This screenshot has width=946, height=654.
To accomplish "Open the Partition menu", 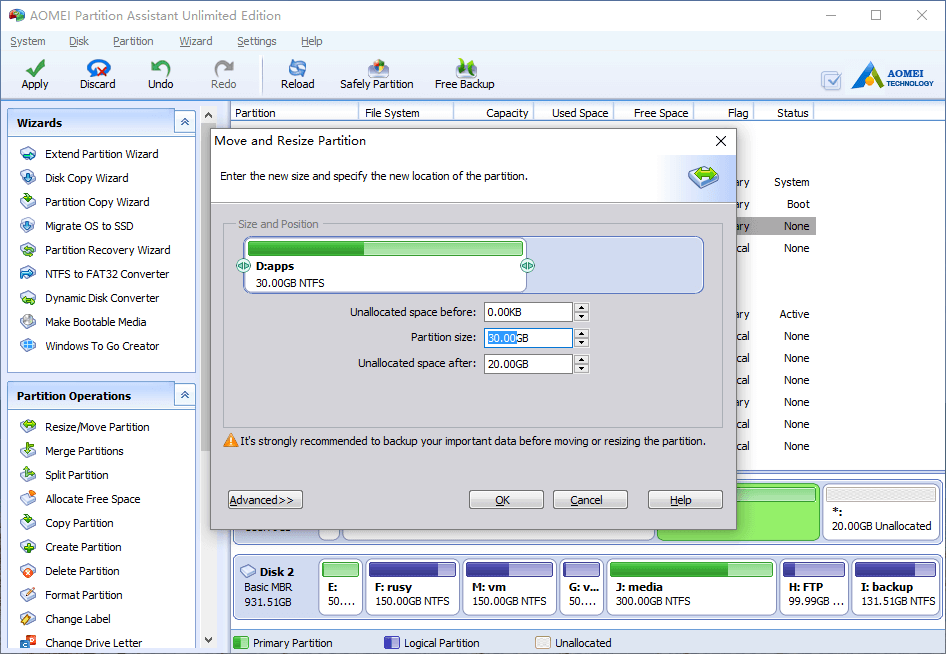I will (133, 41).
